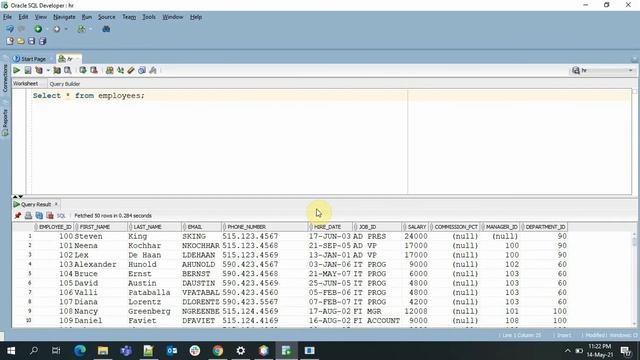
Task: Click the New file icon in main toolbar
Action: coord(10,41)
